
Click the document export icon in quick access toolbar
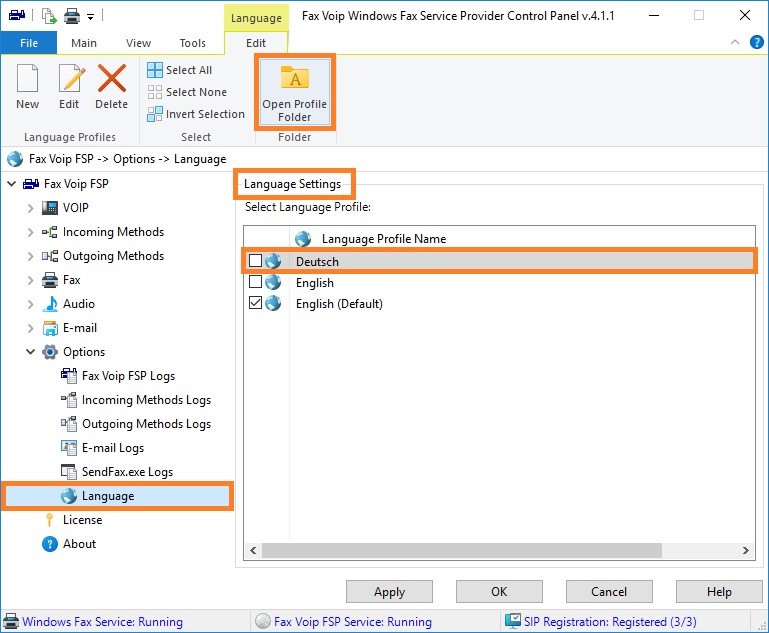click(49, 16)
